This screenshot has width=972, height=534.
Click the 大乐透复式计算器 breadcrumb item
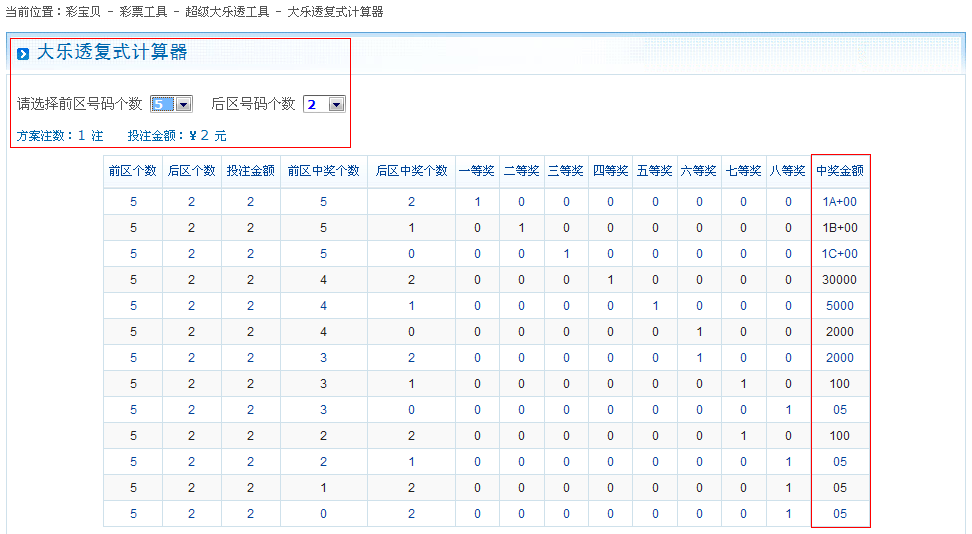click(335, 12)
